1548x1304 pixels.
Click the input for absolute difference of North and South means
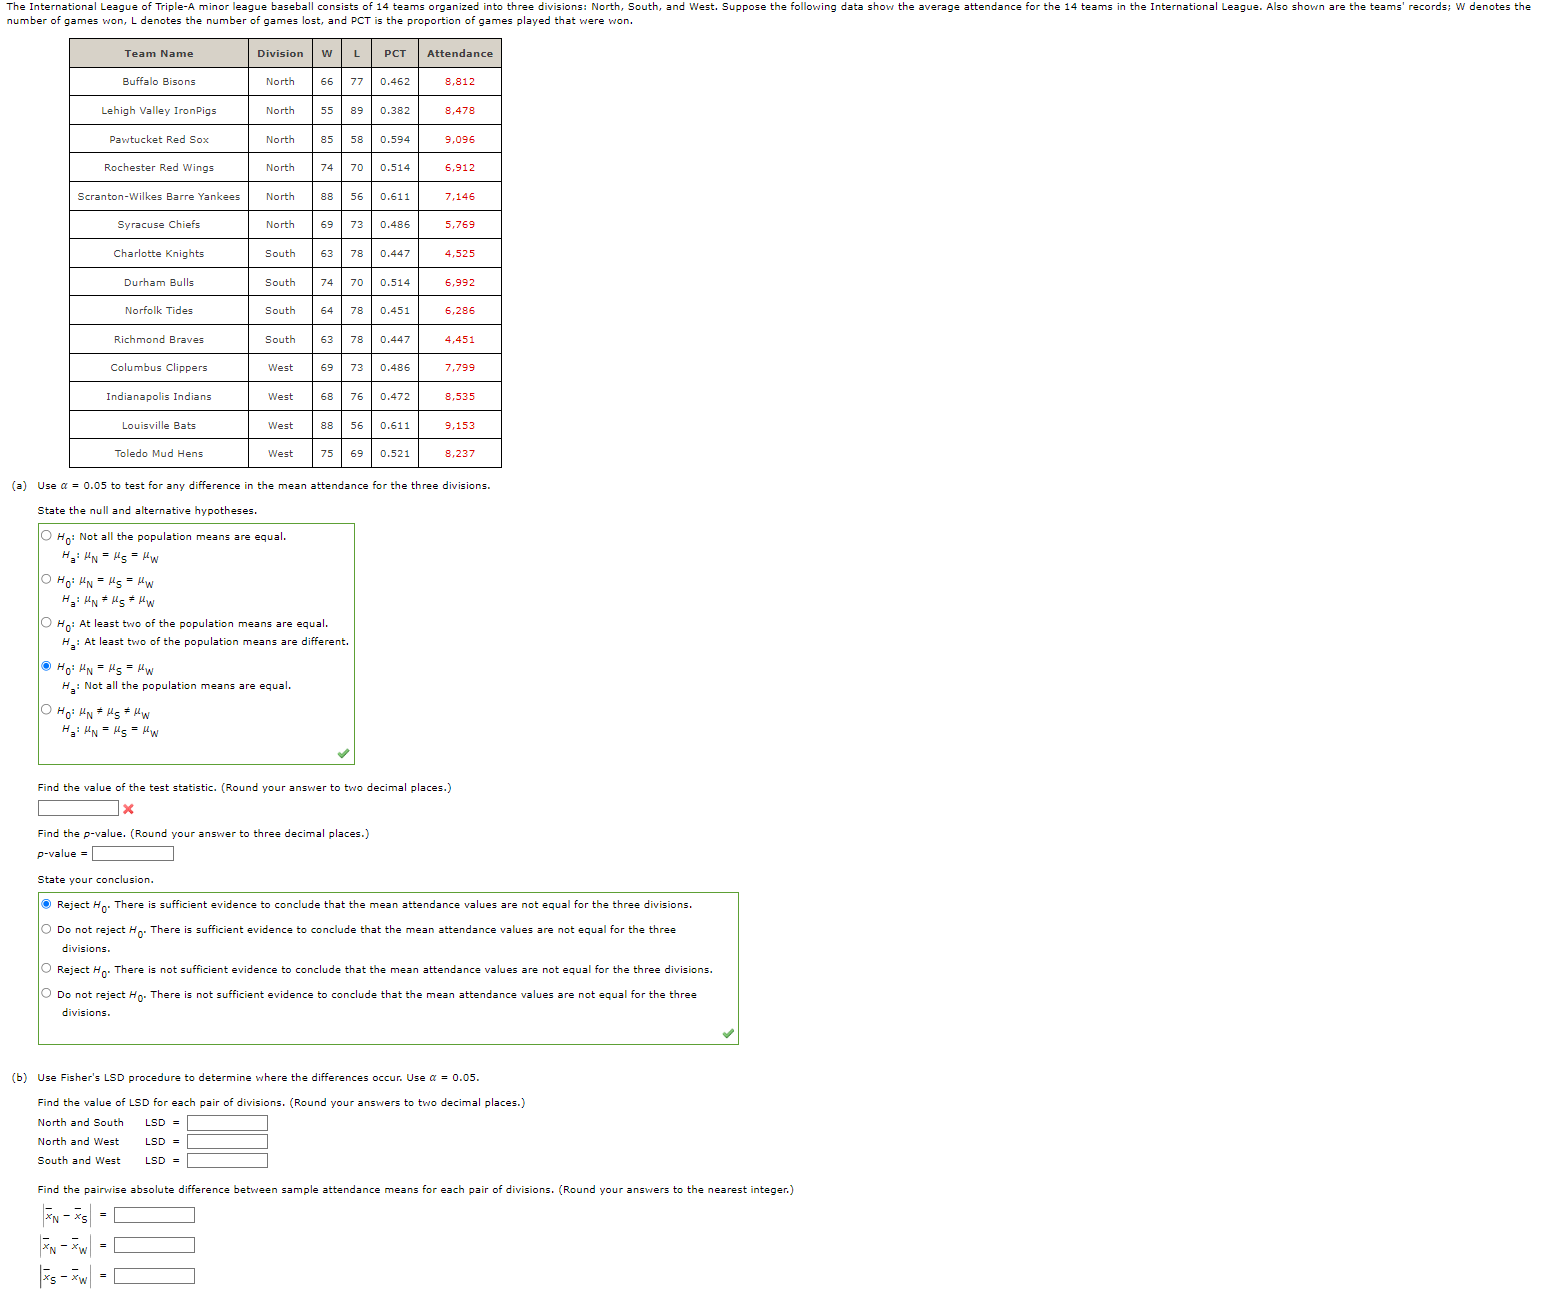click(153, 1214)
